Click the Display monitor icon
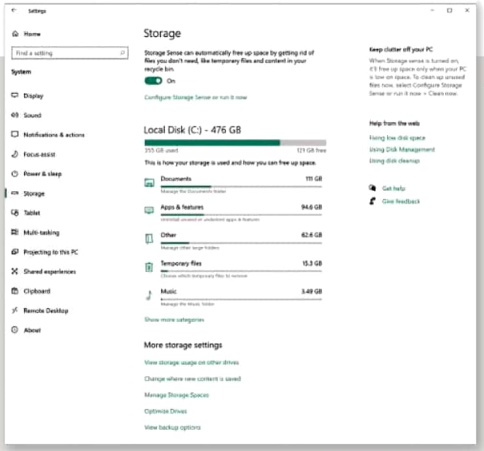Image resolution: width=484 pixels, height=451 pixels. click(15, 95)
